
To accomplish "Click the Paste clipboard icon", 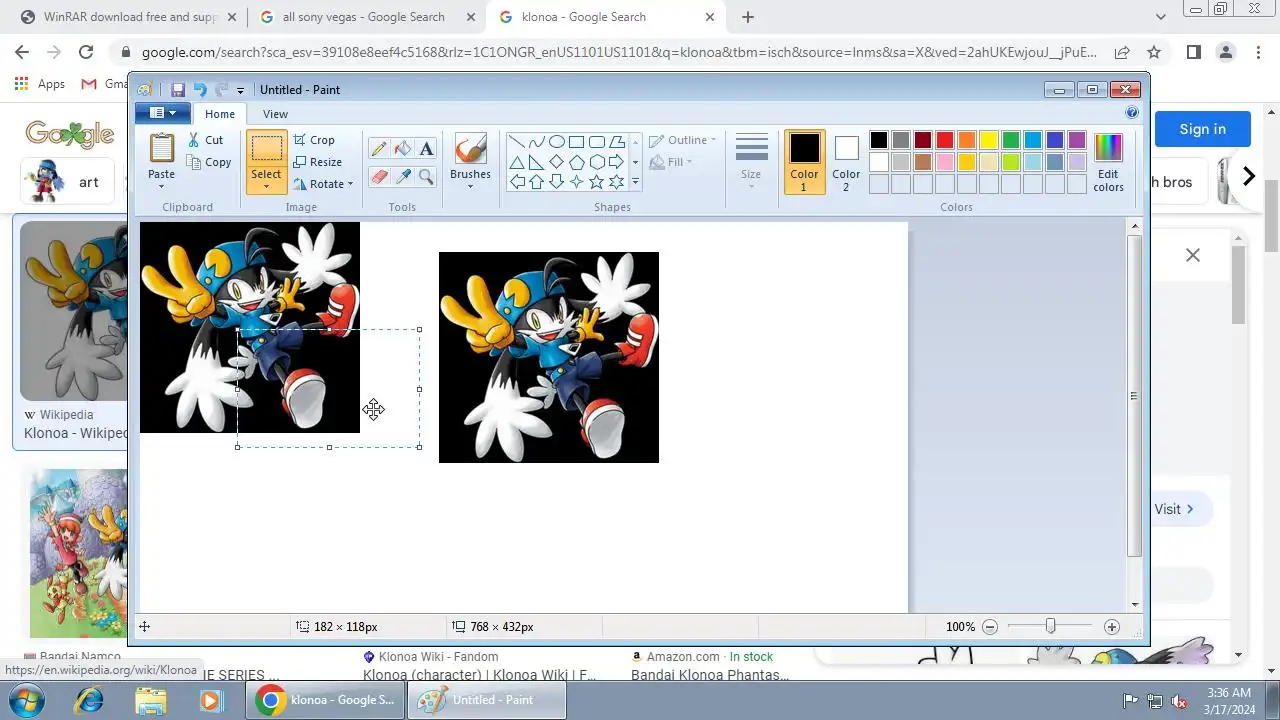I will [161, 148].
